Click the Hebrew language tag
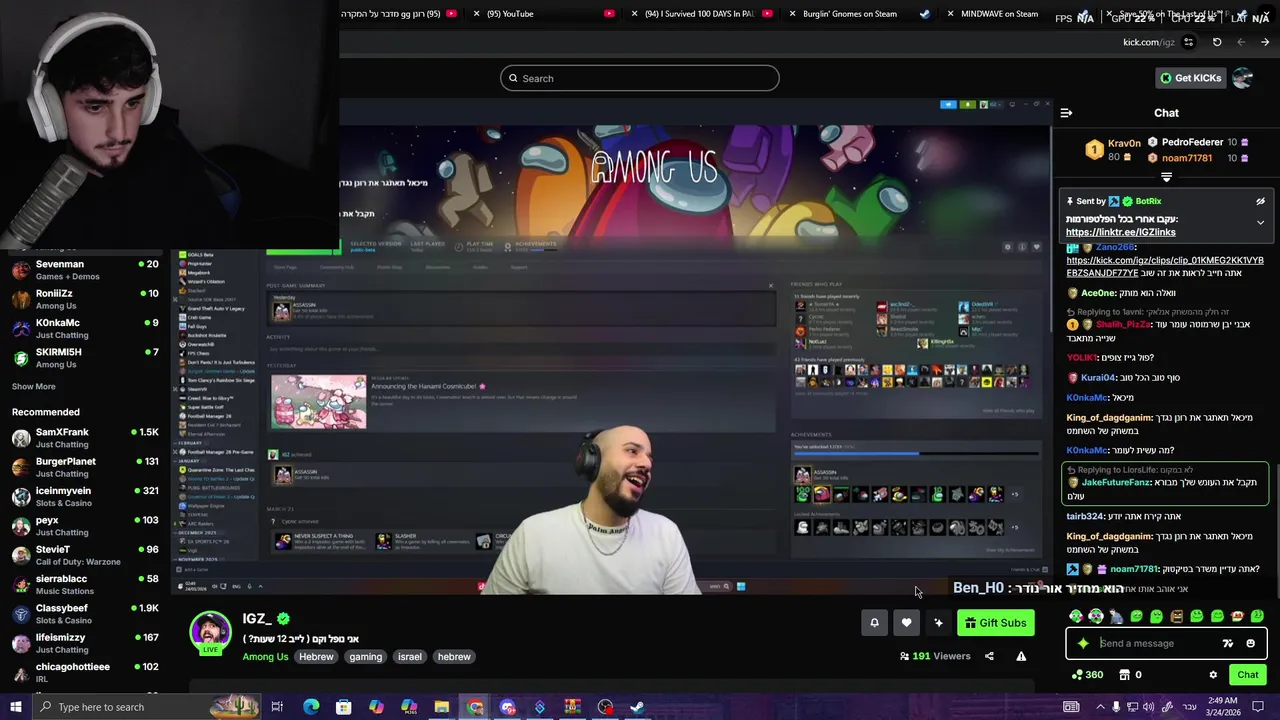This screenshot has height=720, width=1280. (316, 657)
